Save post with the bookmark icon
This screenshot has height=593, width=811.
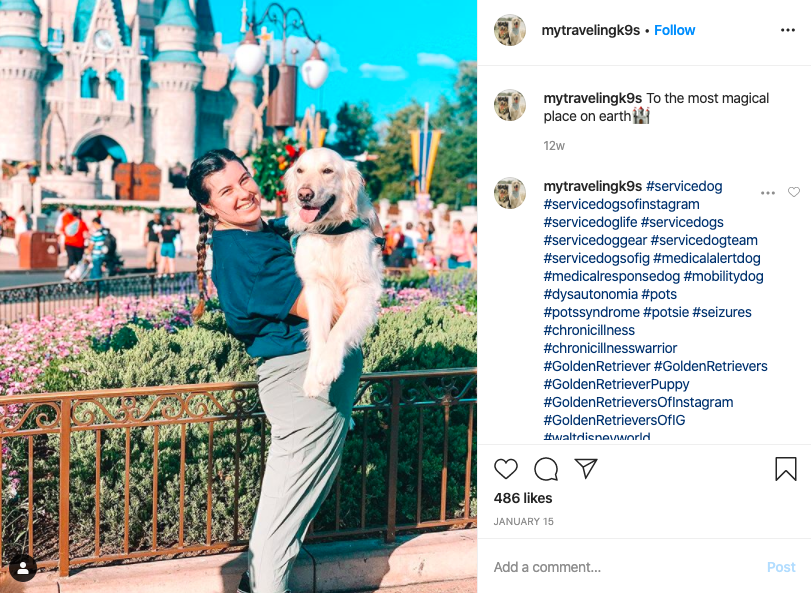[x=785, y=469]
